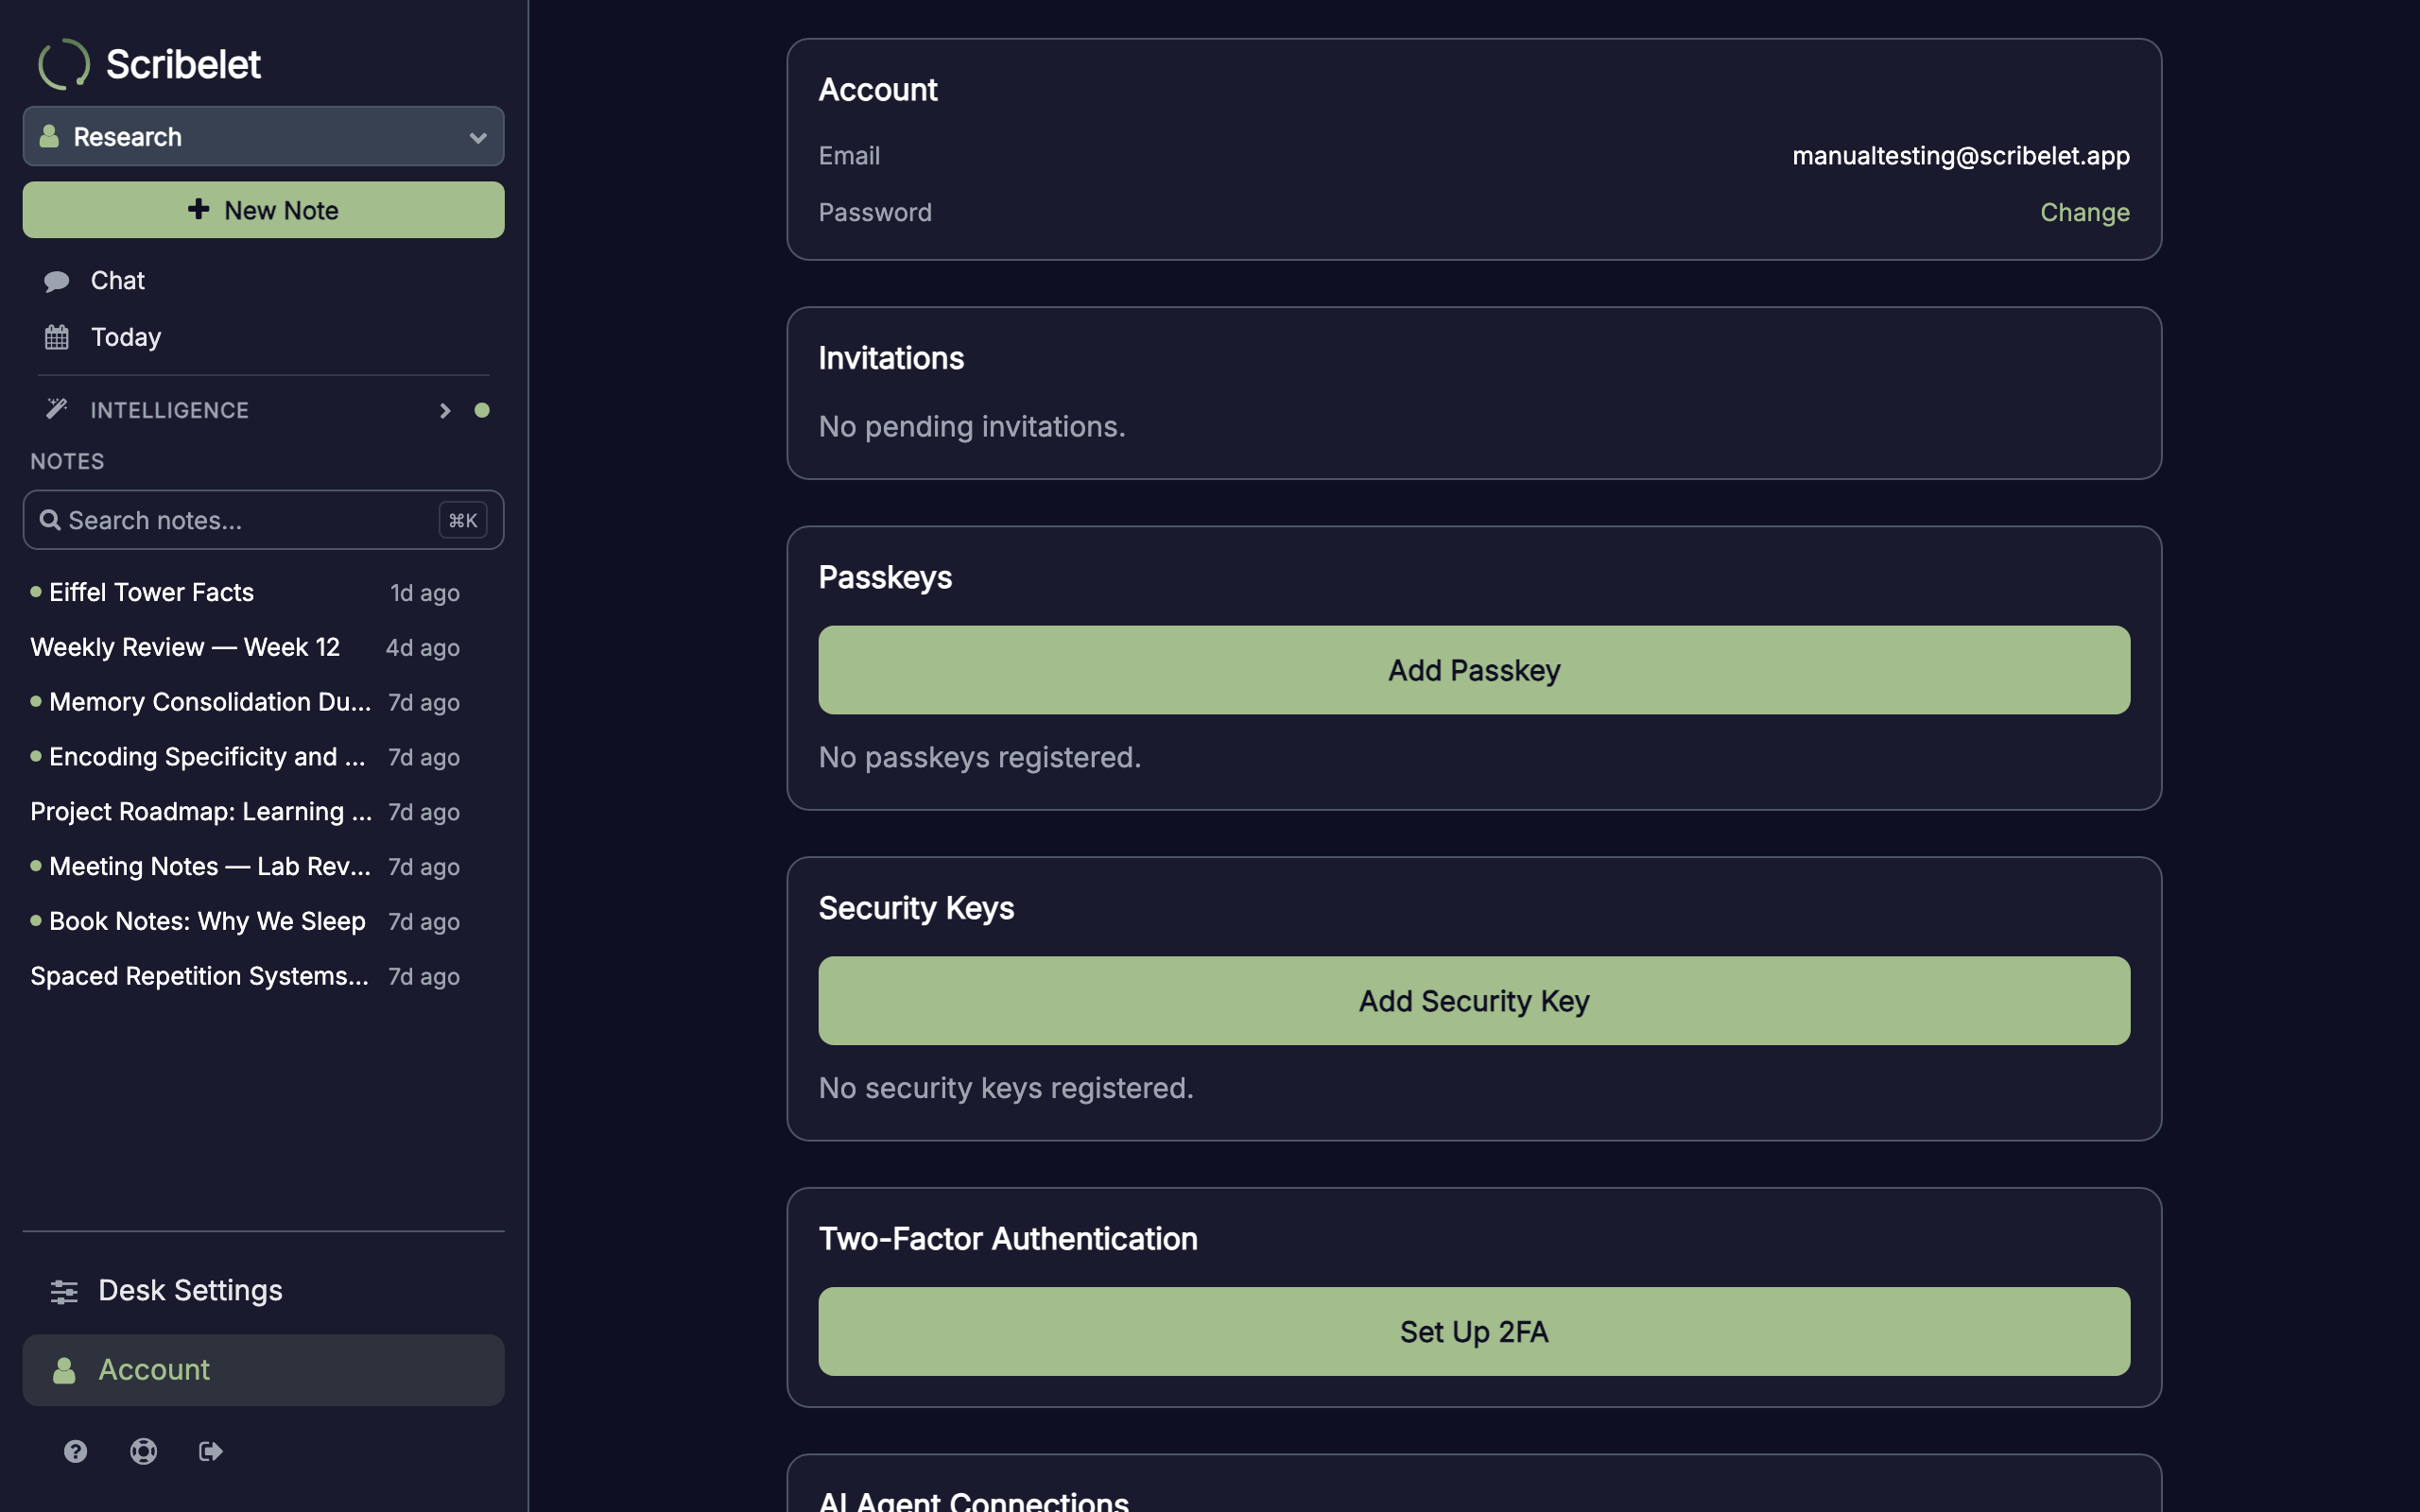The width and height of the screenshot is (2420, 1512).
Task: Click the No pending invitations text
Action: [x=971, y=427]
